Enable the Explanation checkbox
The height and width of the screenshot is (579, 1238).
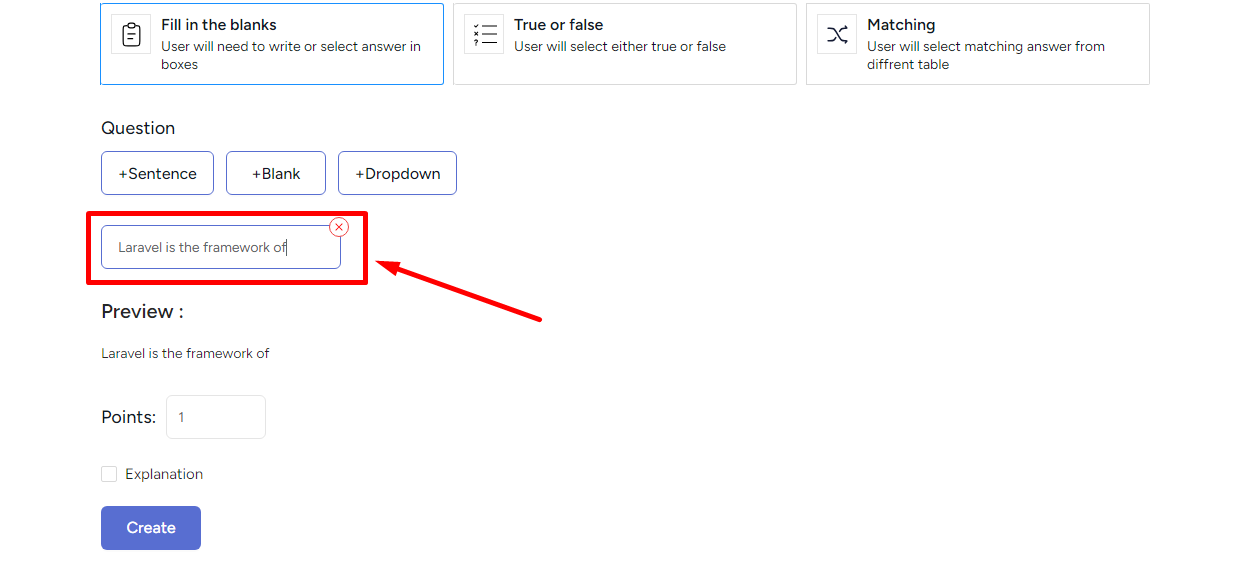point(109,474)
